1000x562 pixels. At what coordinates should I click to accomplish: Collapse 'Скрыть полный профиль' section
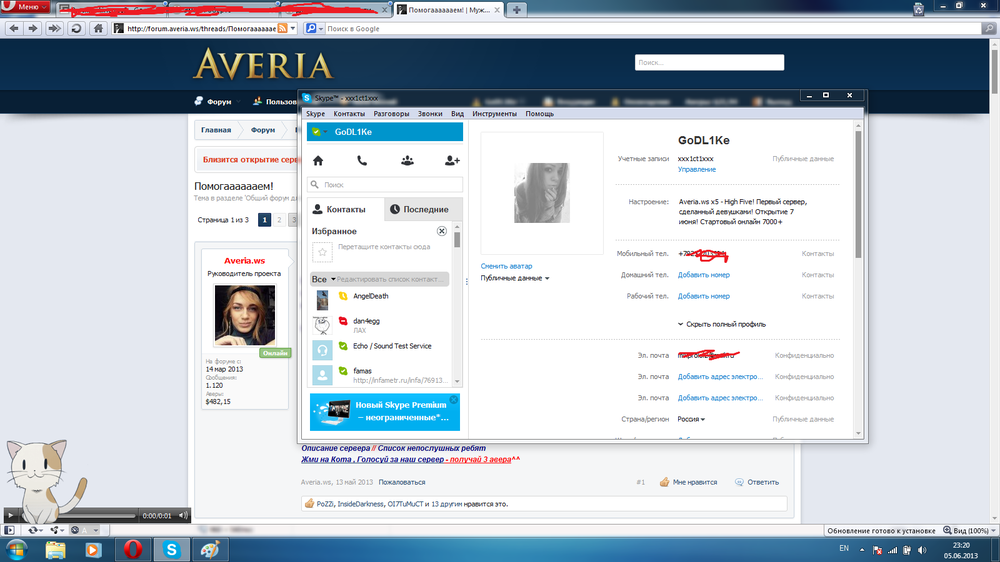(721, 324)
